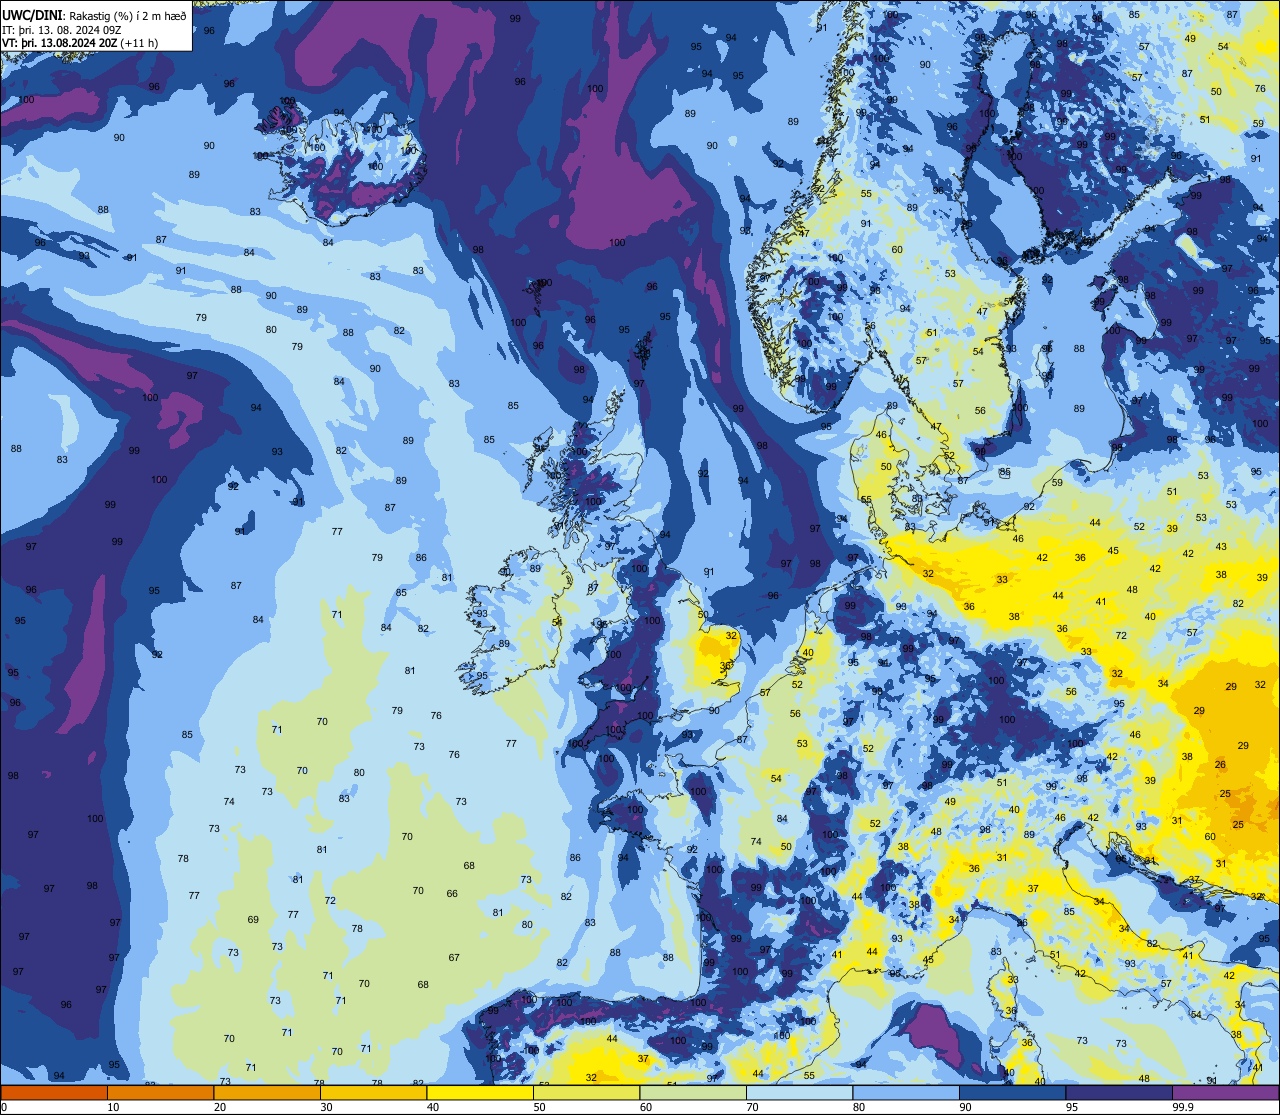Click the 90–95 dark blue legend segment
The image size is (1280, 1115).
click(x=1012, y=1093)
